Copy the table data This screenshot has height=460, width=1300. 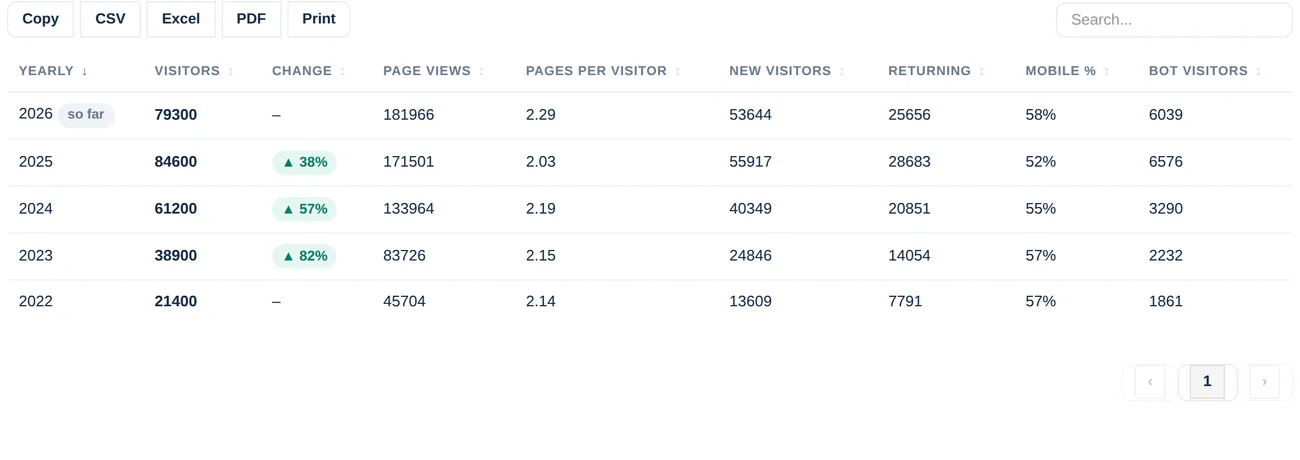pyautogui.click(x=41, y=19)
